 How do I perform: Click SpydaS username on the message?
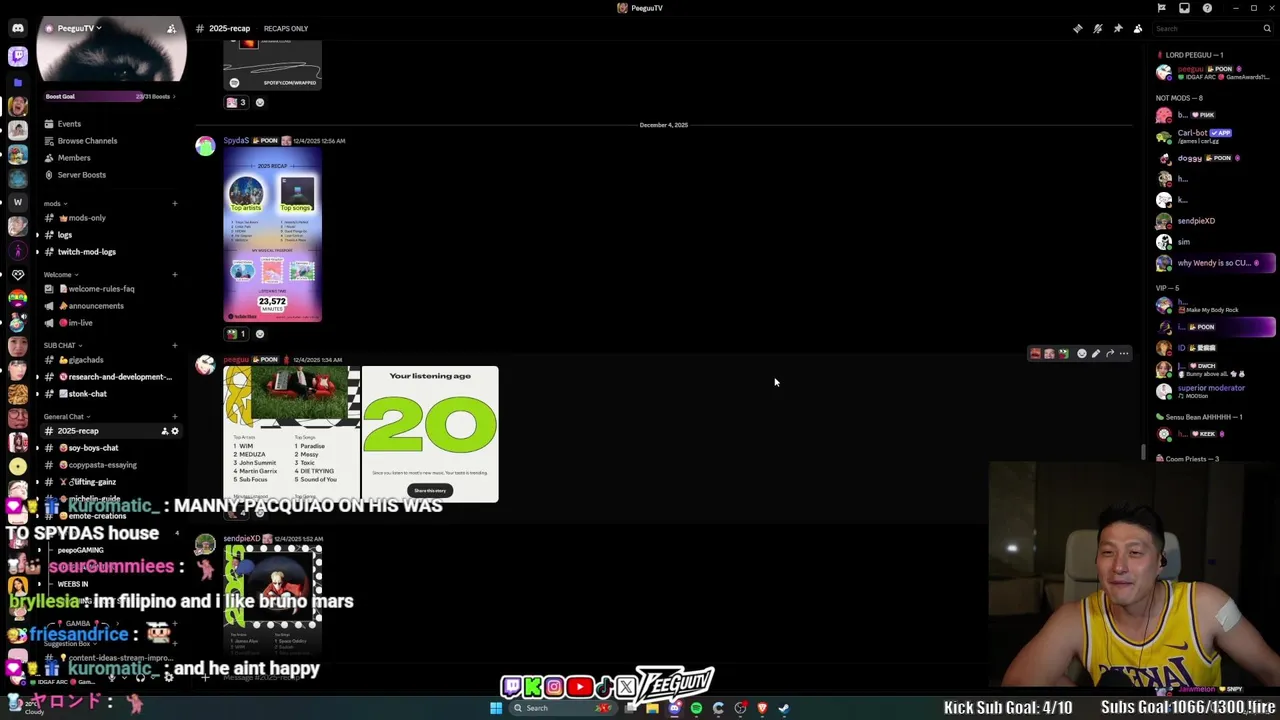(236, 141)
